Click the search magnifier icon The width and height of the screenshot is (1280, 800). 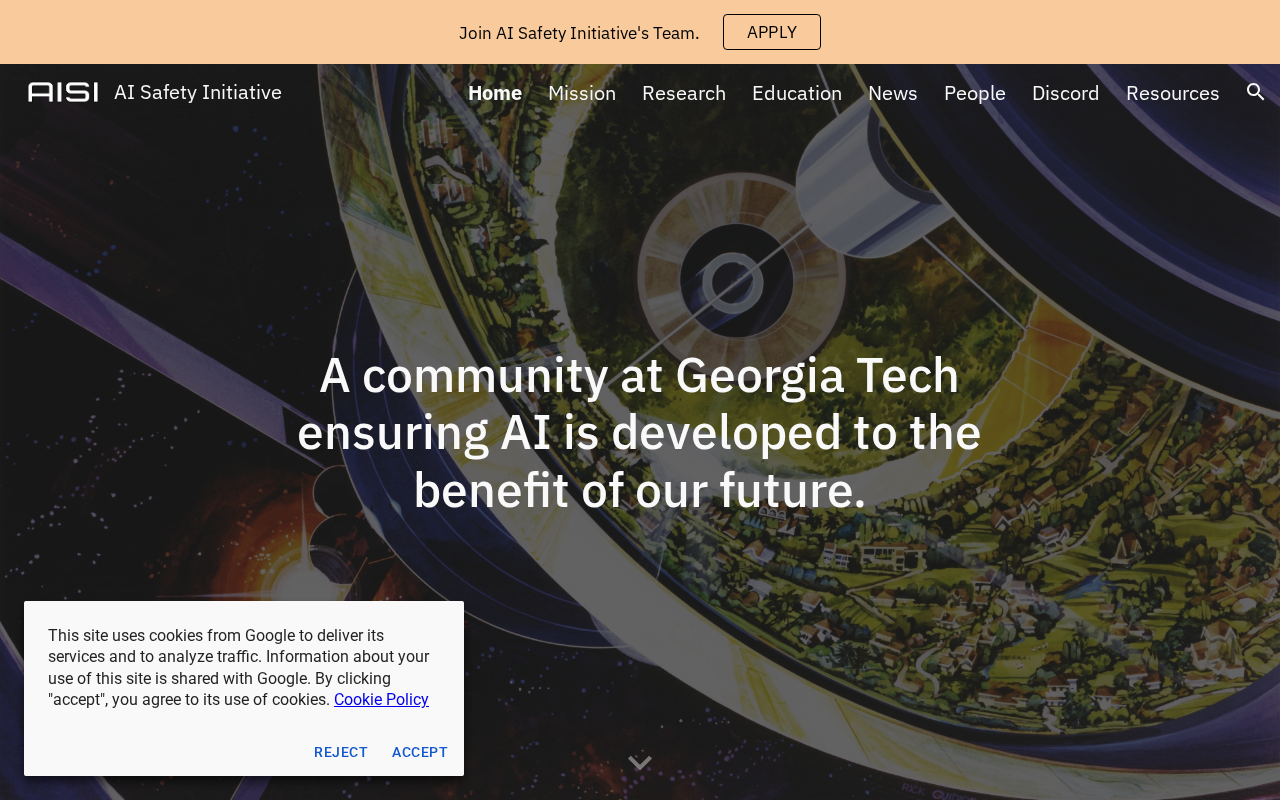tap(1256, 92)
